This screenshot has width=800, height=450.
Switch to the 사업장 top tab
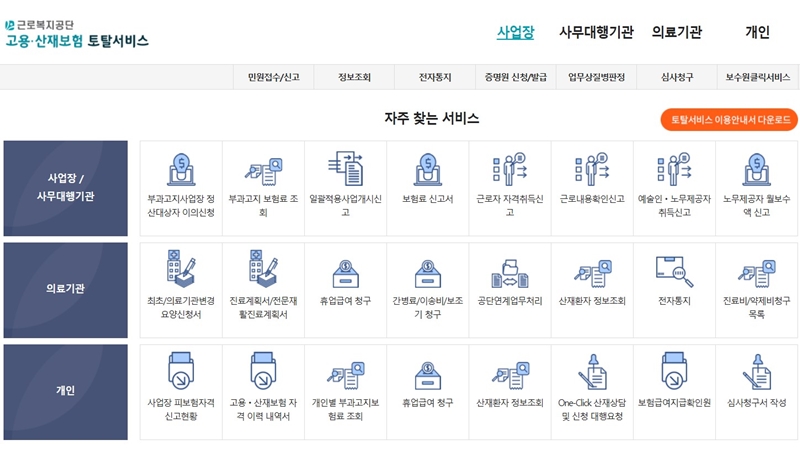tap(515, 32)
